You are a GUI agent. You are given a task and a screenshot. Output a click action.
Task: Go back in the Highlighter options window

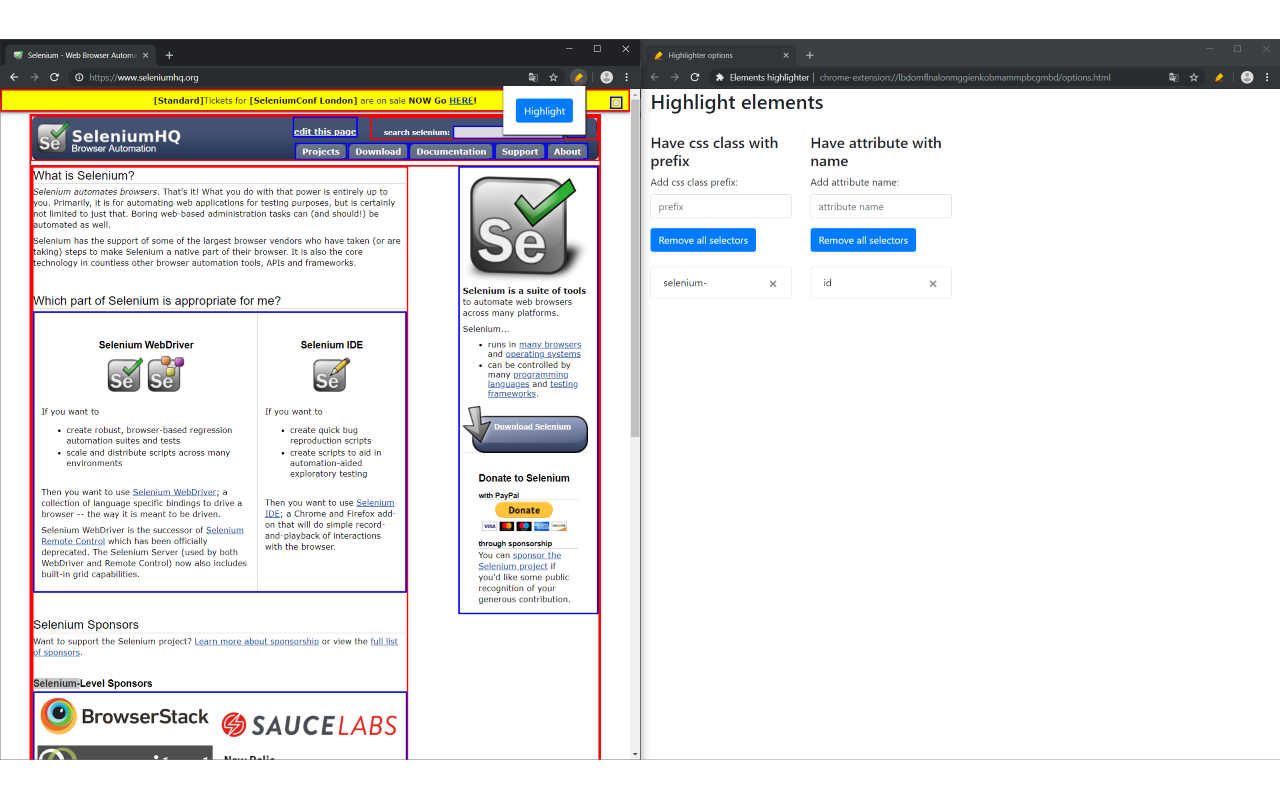[x=655, y=77]
